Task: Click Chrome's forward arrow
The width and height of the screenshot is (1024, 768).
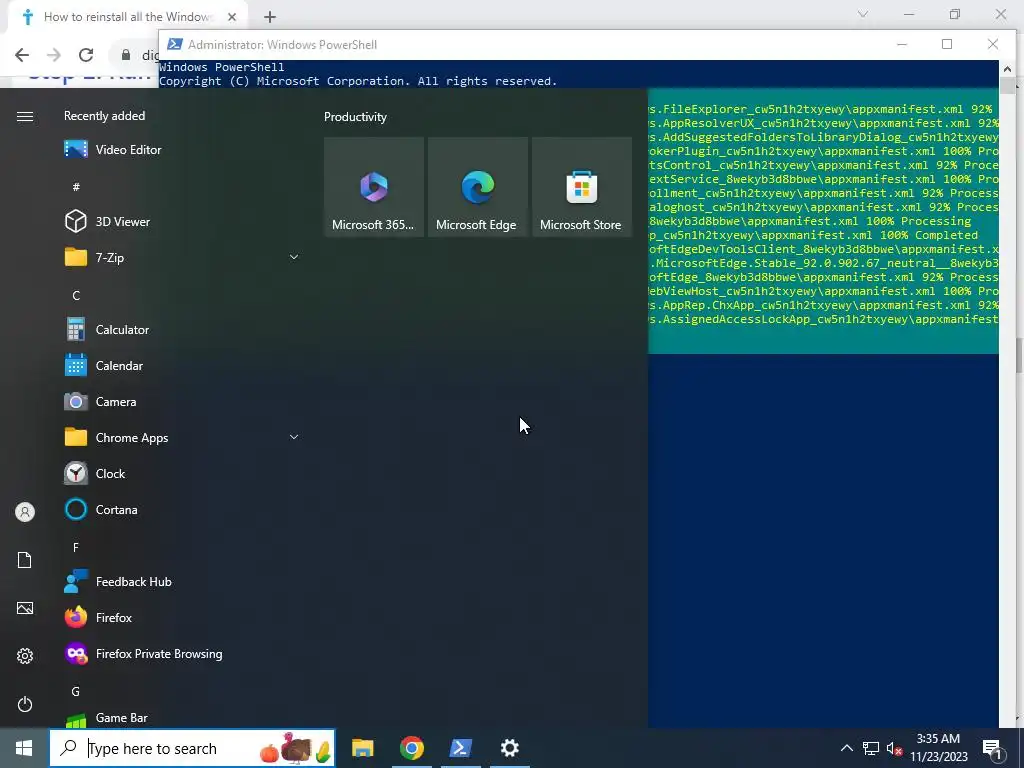Action: (54, 55)
